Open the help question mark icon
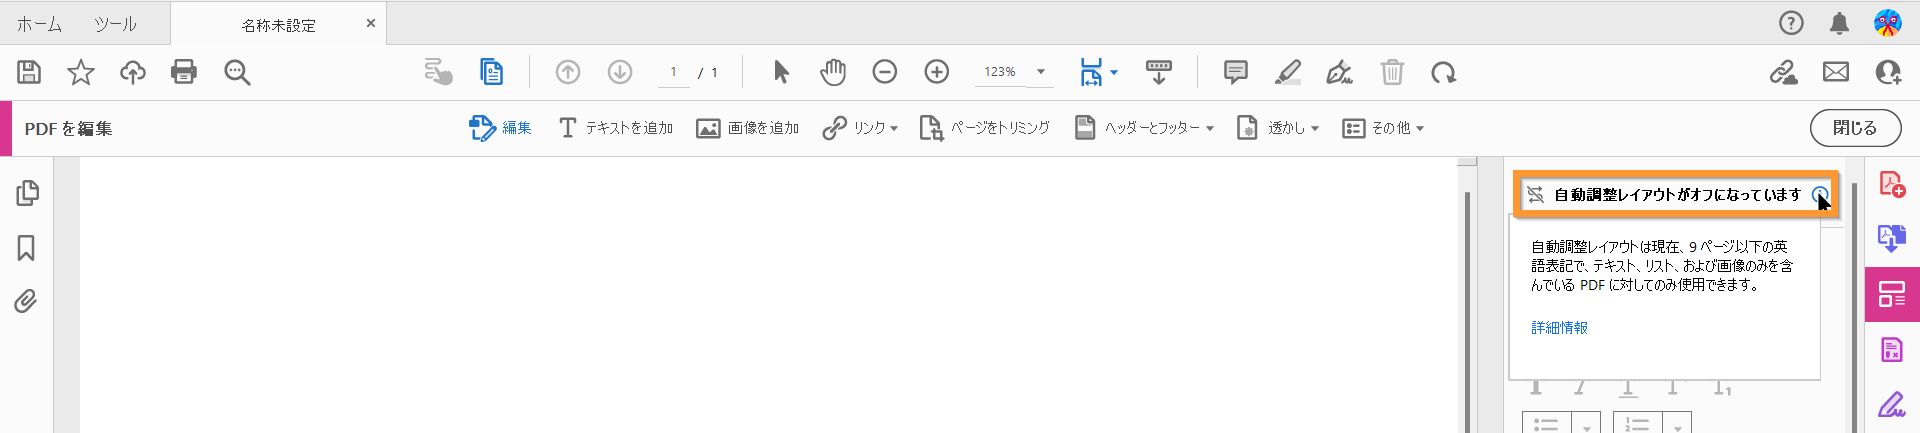 point(1791,23)
